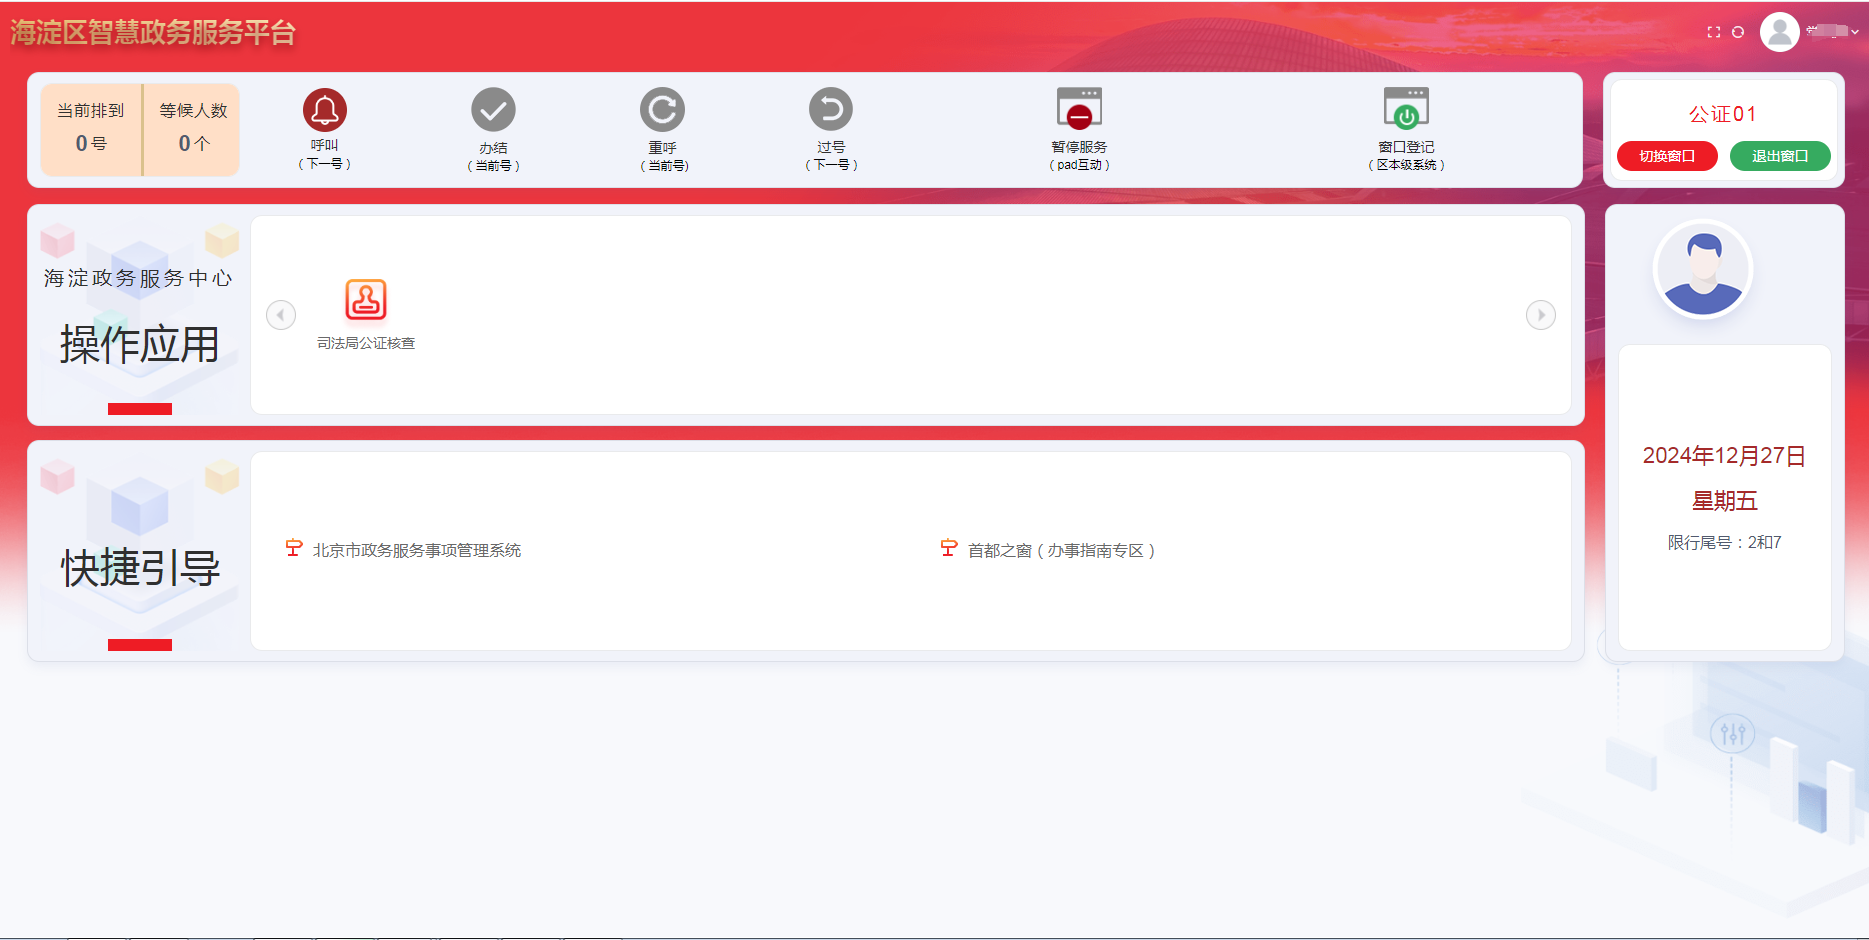The width and height of the screenshot is (1869, 940).
Task: Click the 重呼 (recall current number) icon
Action: coord(662,110)
